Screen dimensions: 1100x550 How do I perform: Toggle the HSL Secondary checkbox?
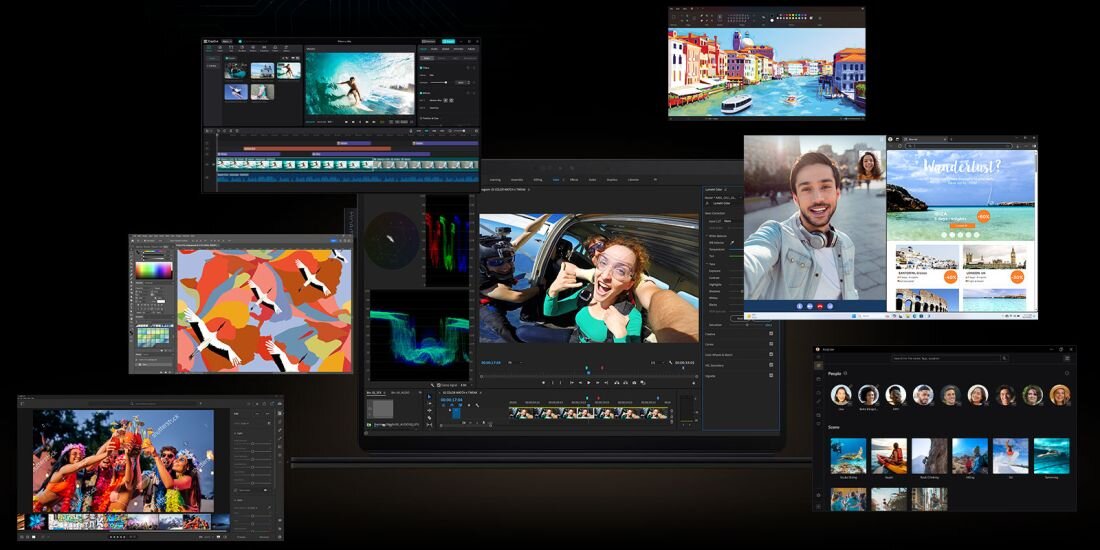tap(771, 365)
